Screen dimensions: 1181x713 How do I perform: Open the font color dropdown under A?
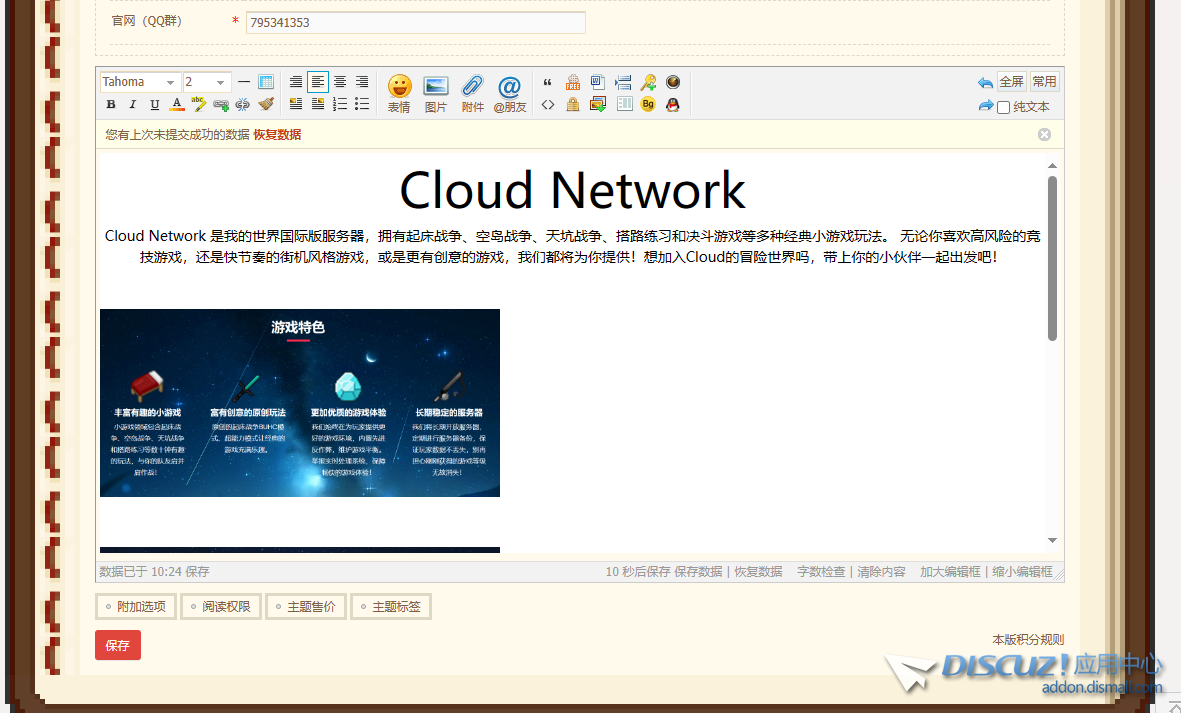click(x=174, y=104)
